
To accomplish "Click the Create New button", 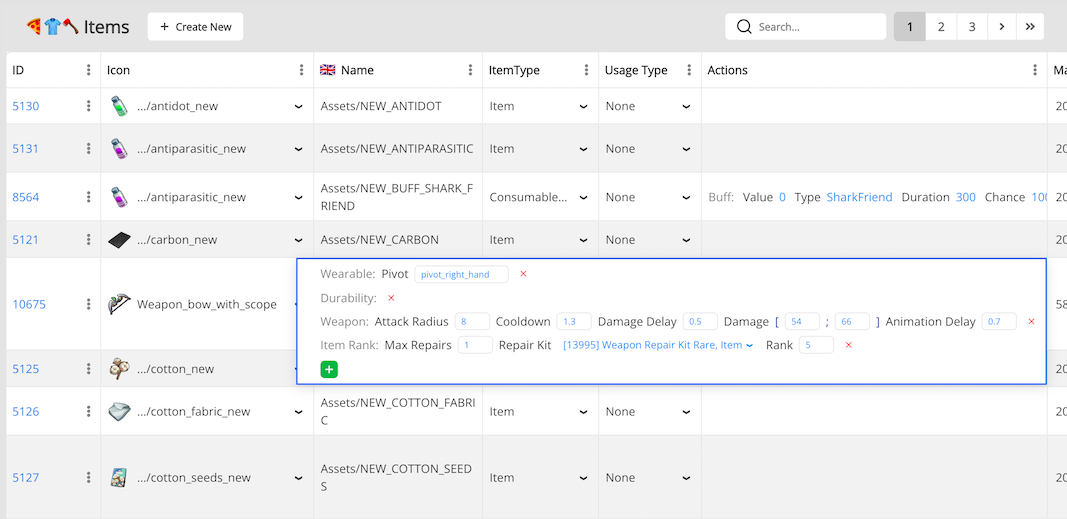I will [195, 27].
